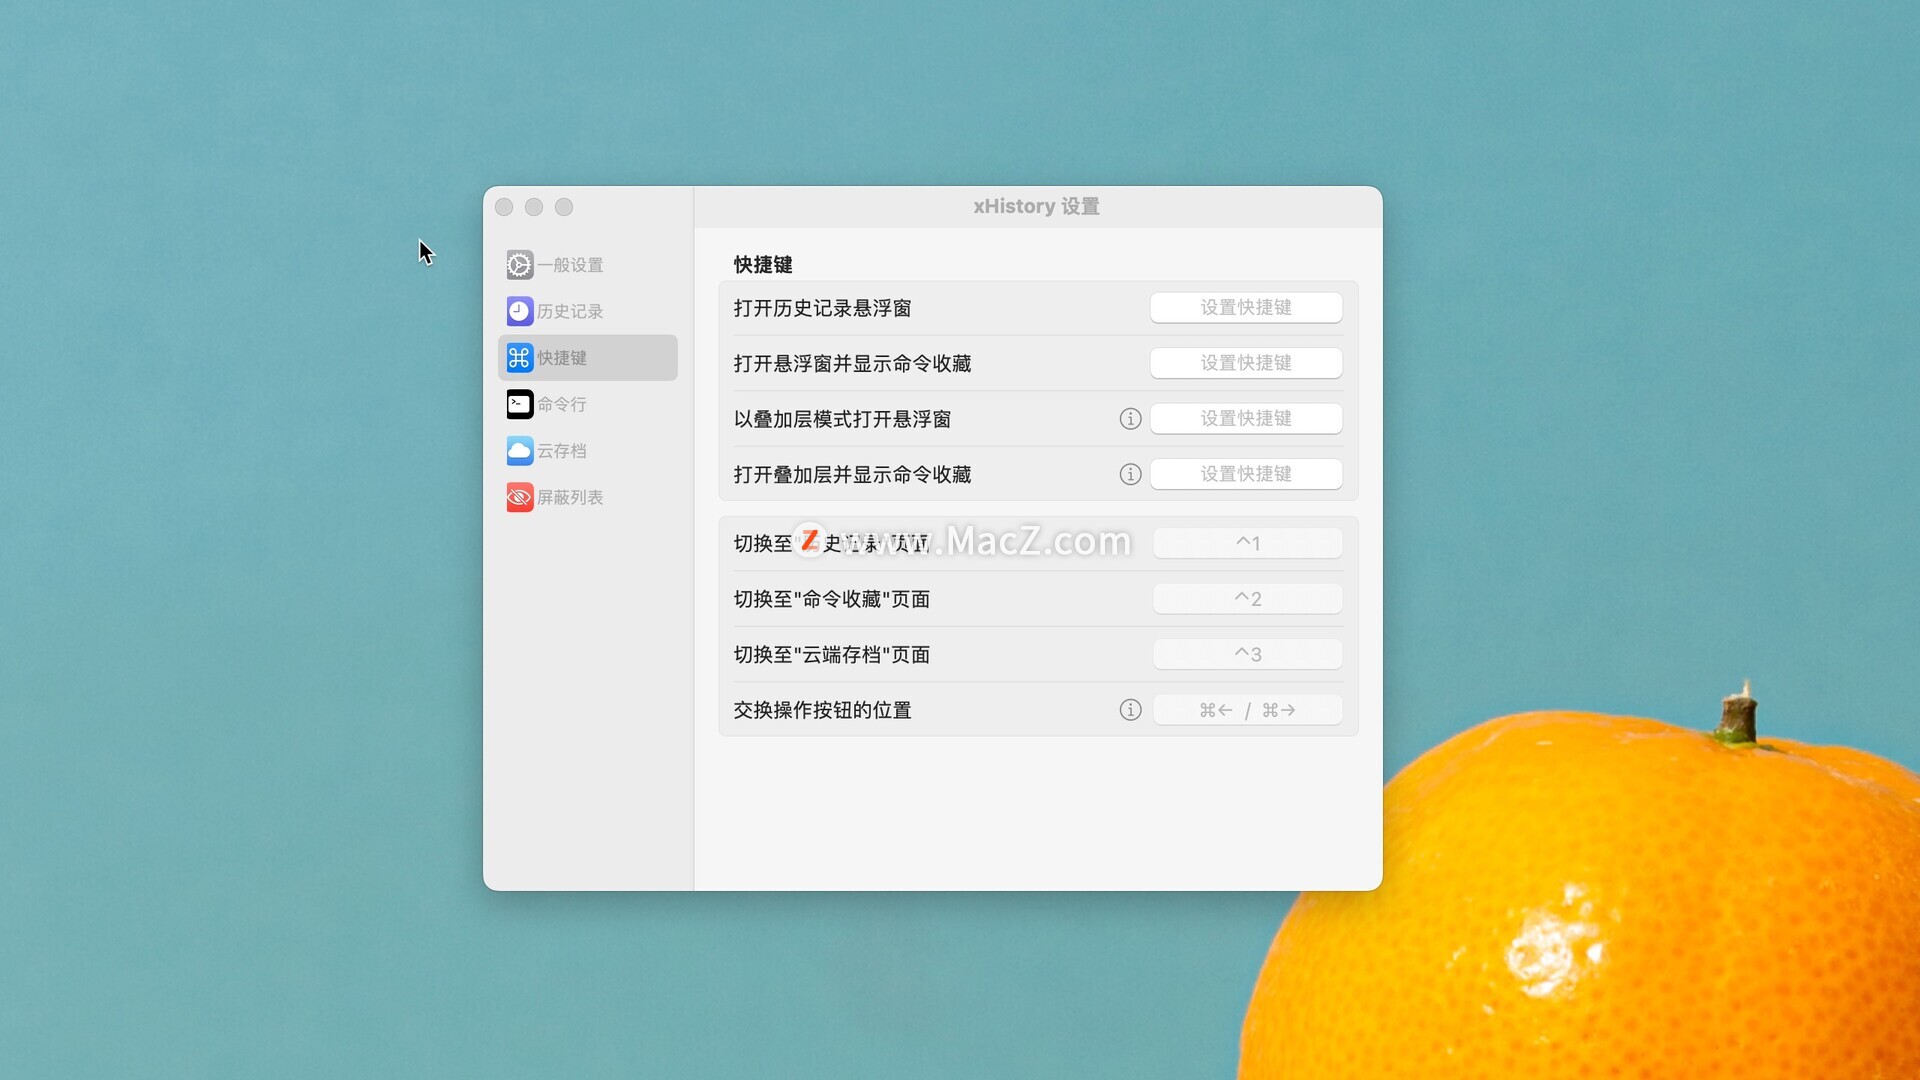Click the General settings gear icon
The image size is (1920, 1080).
519,265
